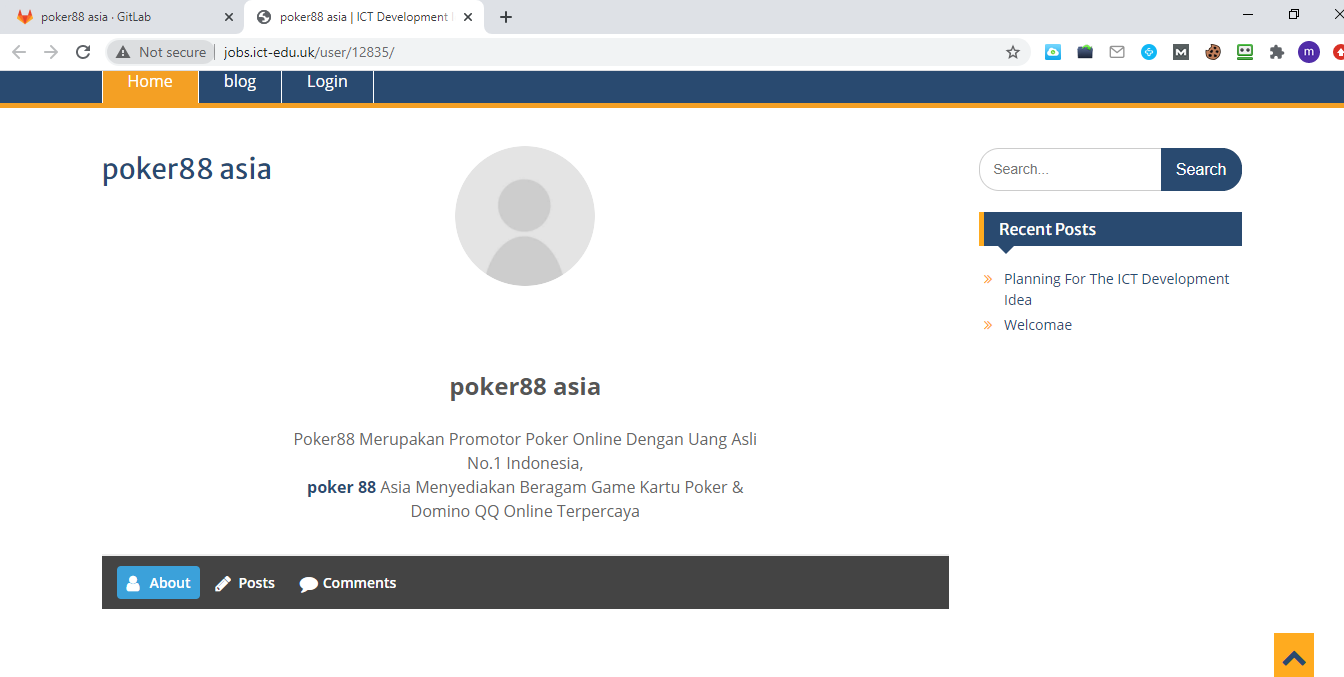Click the green robot extension icon

(x=1245, y=52)
